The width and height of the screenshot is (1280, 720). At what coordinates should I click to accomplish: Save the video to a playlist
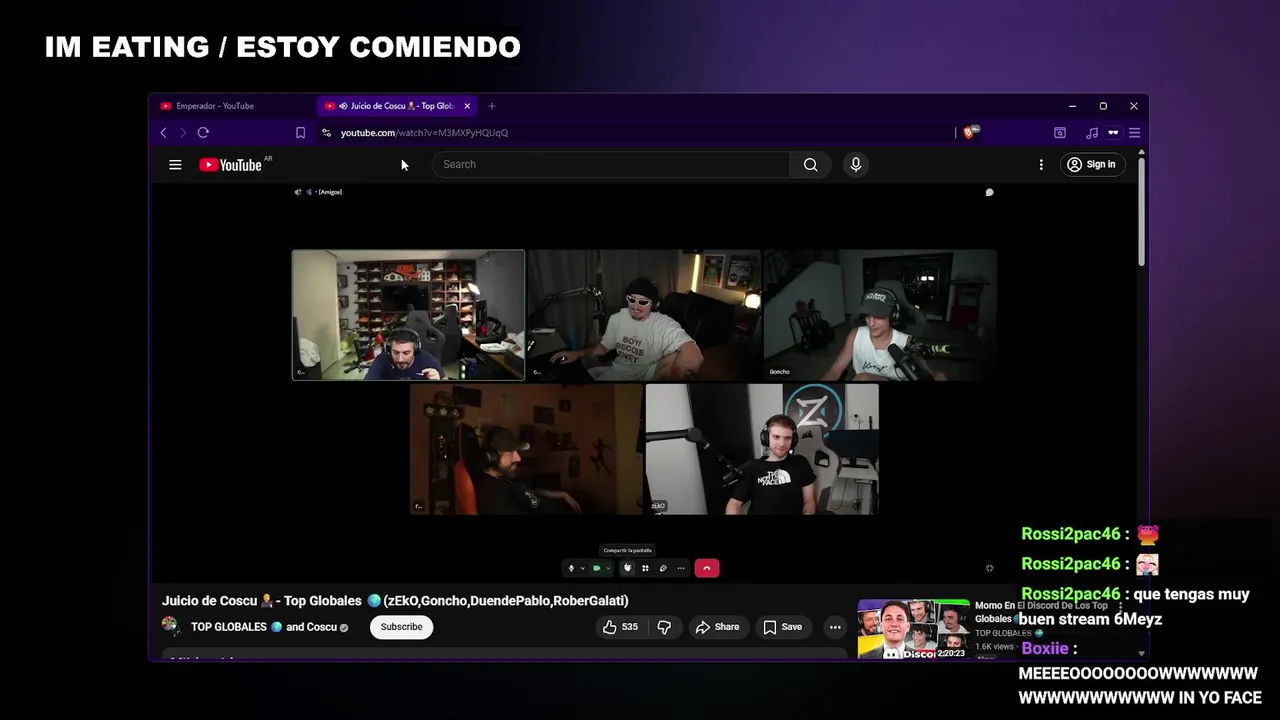(782, 627)
